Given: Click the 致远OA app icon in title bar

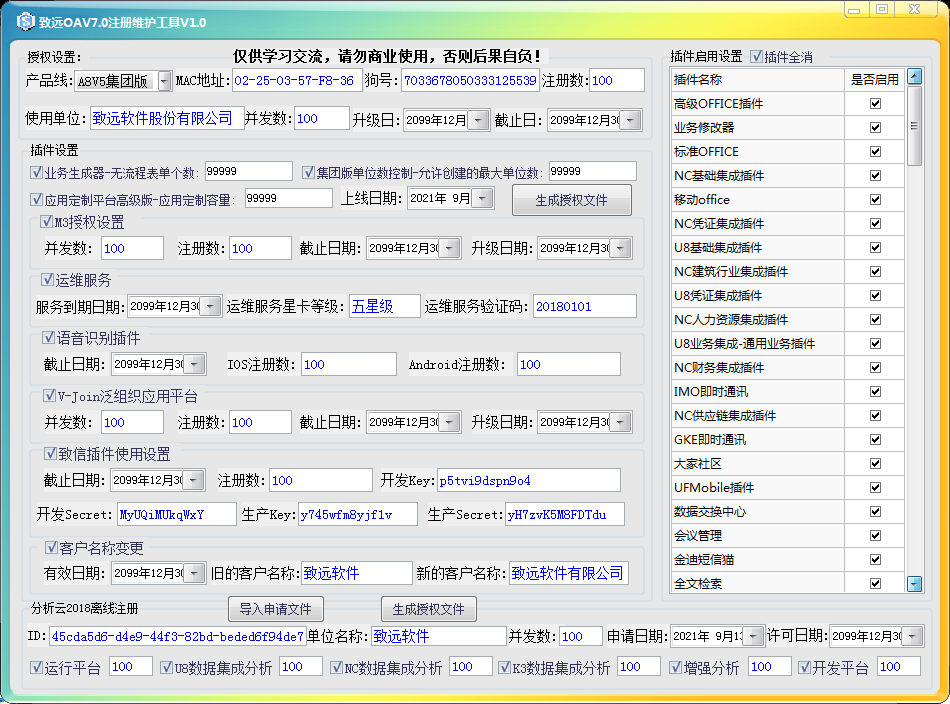Looking at the screenshot, I should pos(25,22).
